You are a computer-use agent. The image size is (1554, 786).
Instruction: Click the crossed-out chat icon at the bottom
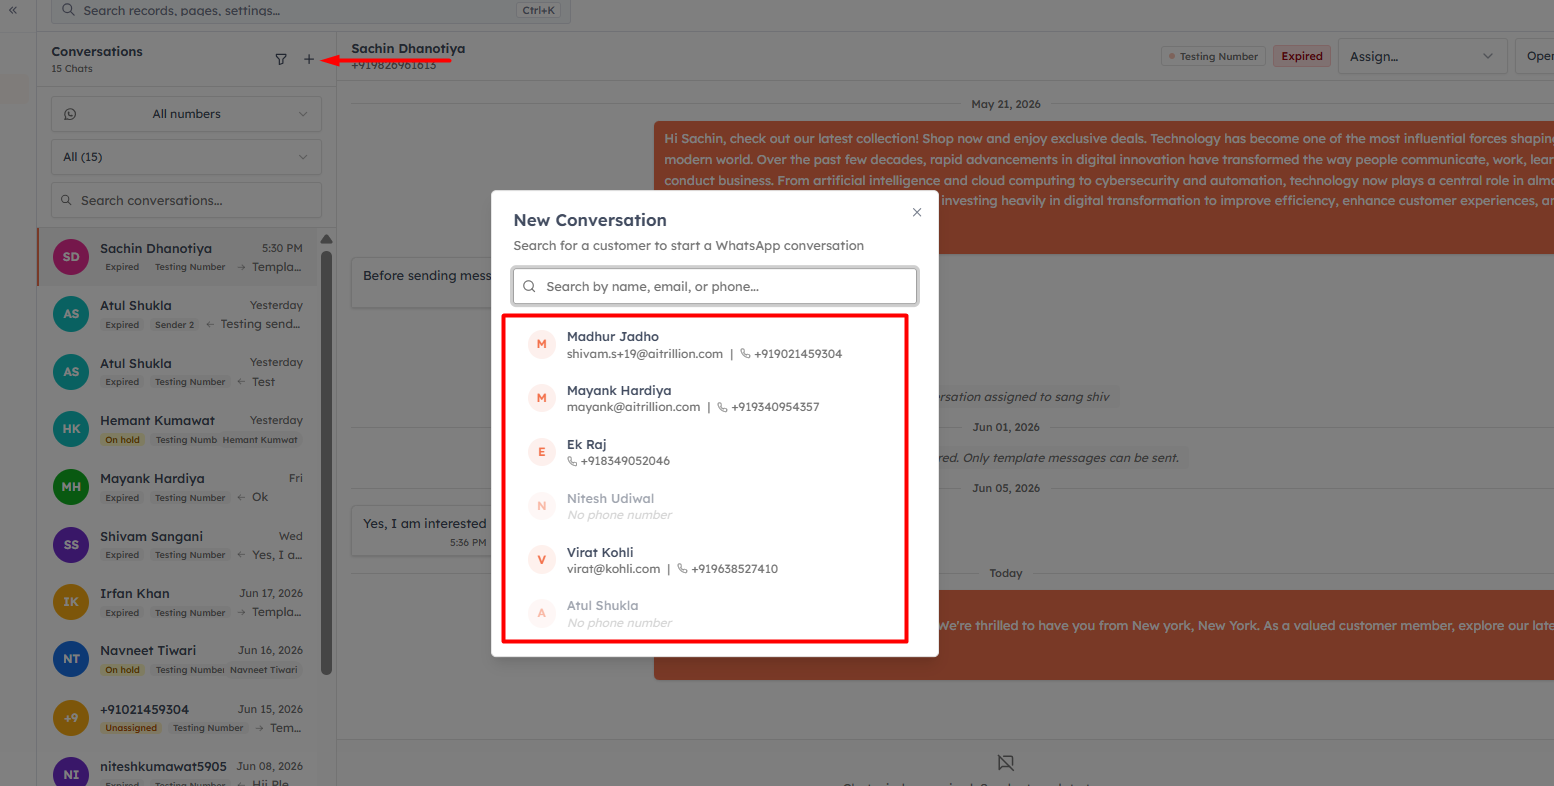(1006, 763)
